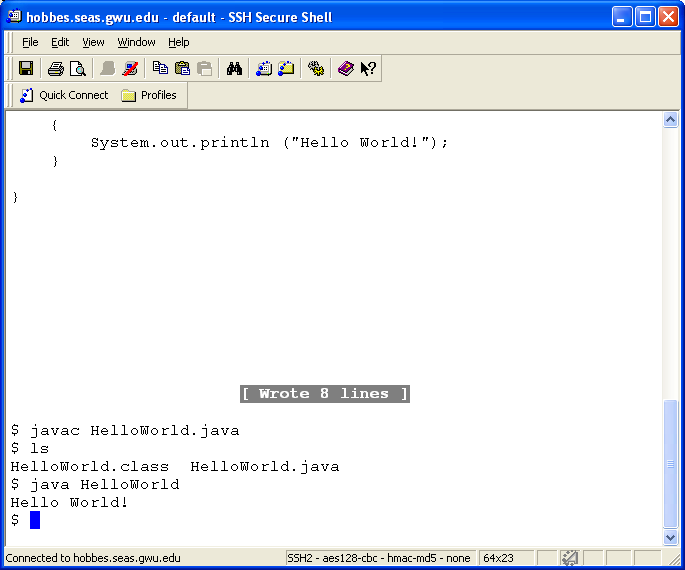Click the scrollbar down arrow
The height and width of the screenshot is (570, 685).
[671, 537]
